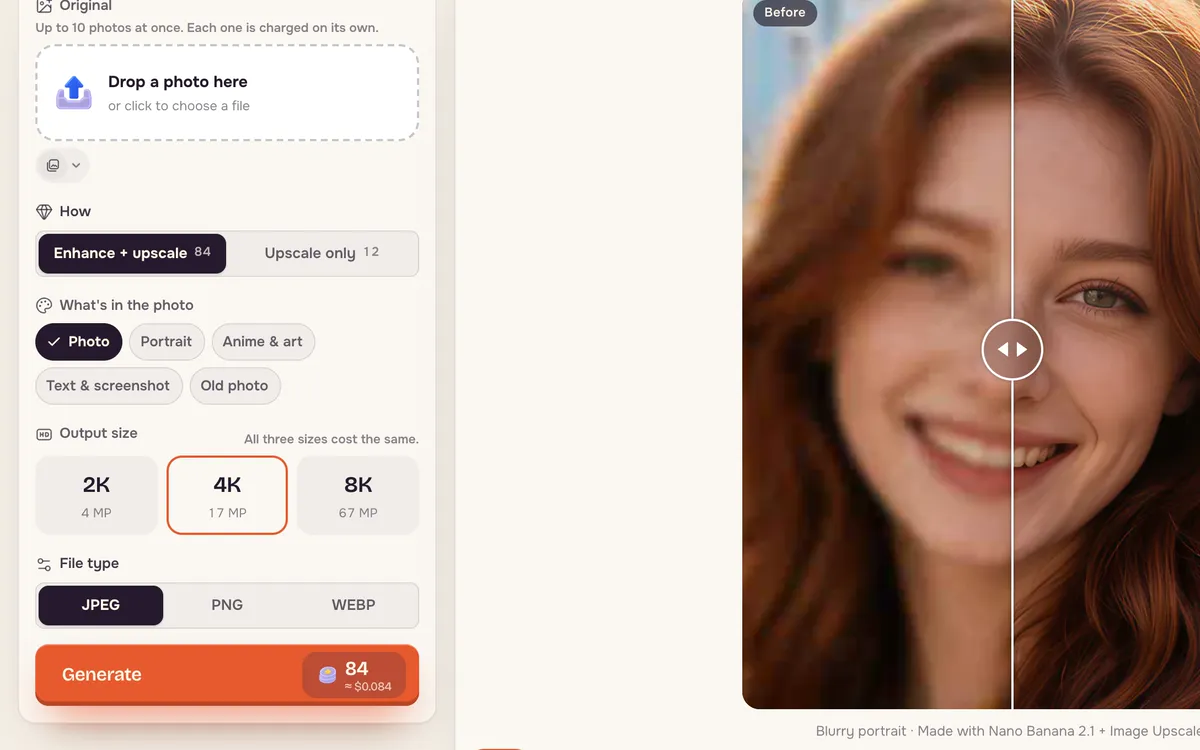Pick the Anime & art content type

point(263,342)
